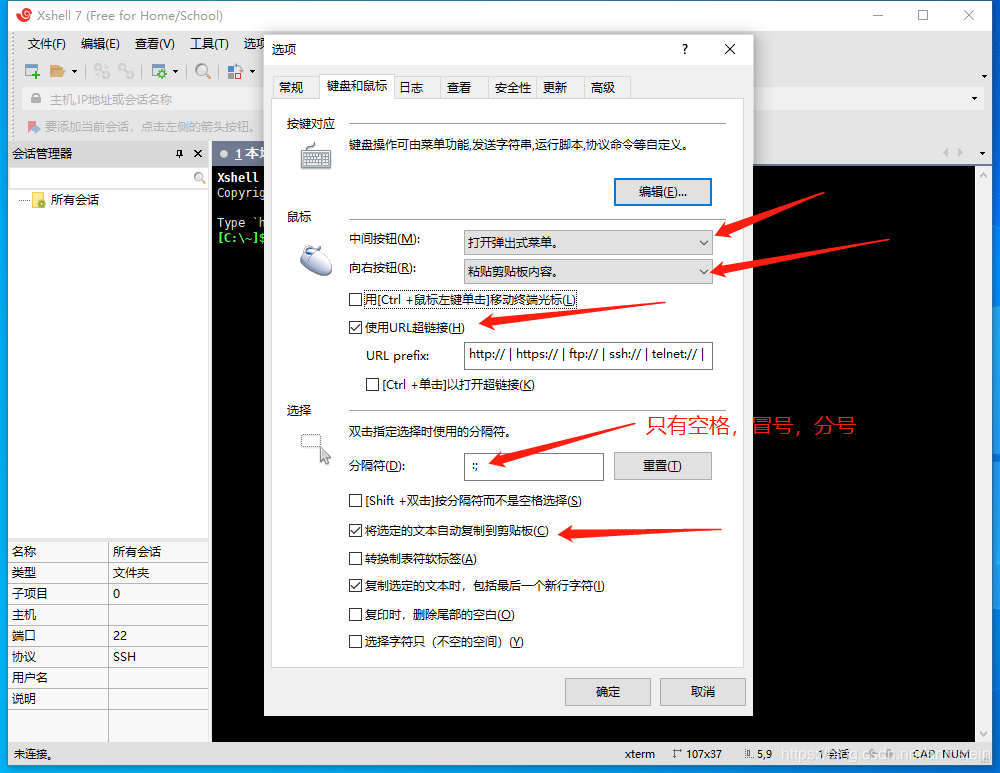The image size is (1000, 773).
Task: Close the 选项 dialog
Action: coord(730,49)
